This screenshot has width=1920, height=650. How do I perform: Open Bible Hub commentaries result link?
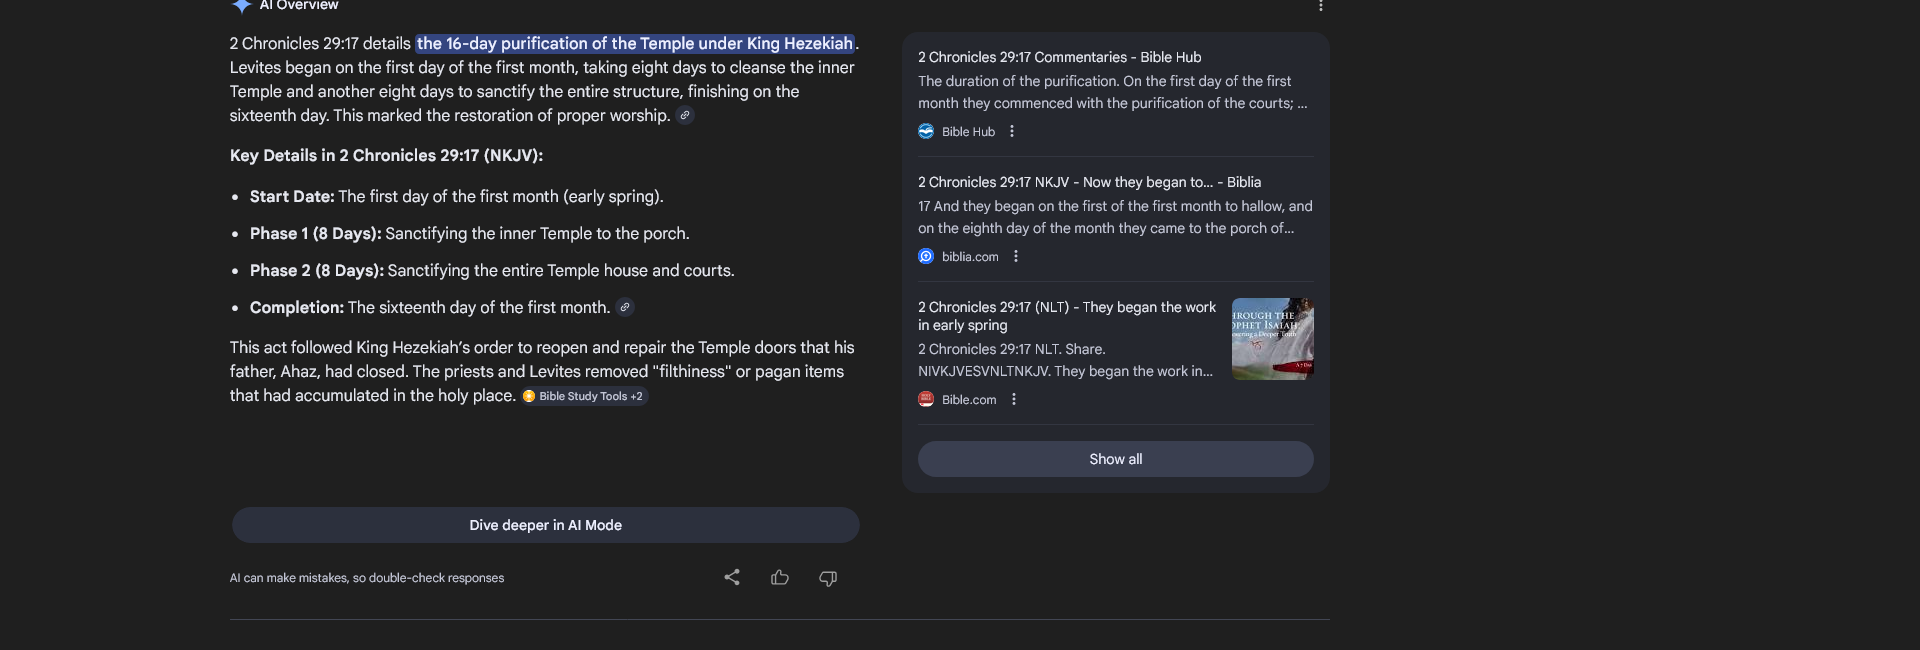click(x=1059, y=57)
